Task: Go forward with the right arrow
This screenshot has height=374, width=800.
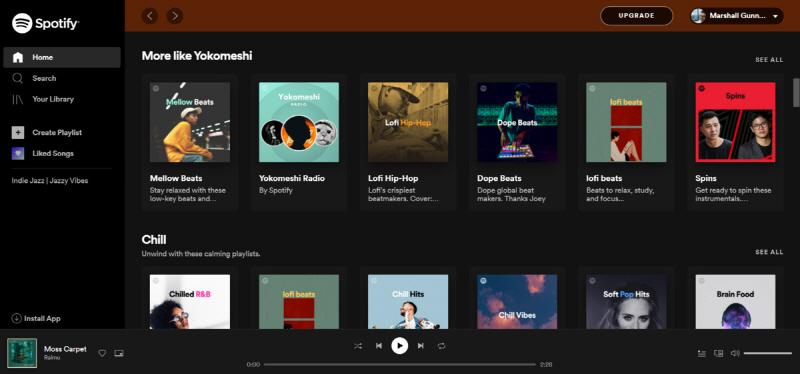Action: pyautogui.click(x=174, y=16)
